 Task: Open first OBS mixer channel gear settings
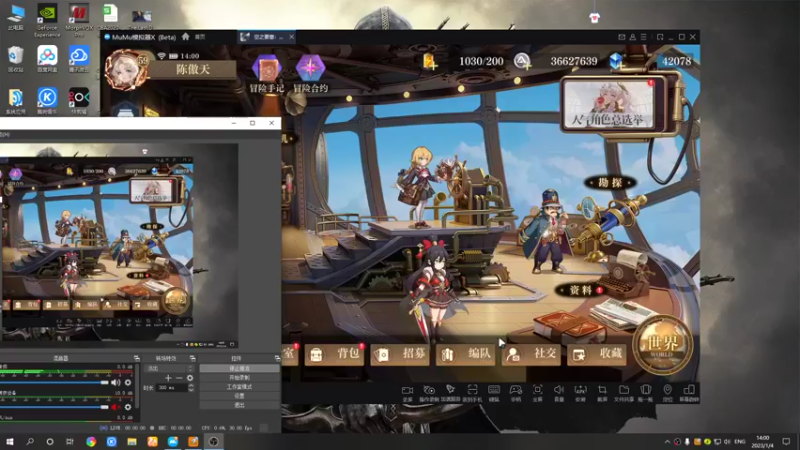coord(128,382)
